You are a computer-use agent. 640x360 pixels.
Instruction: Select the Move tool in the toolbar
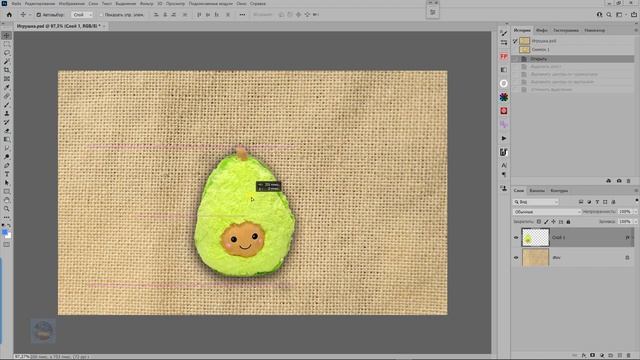7,36
